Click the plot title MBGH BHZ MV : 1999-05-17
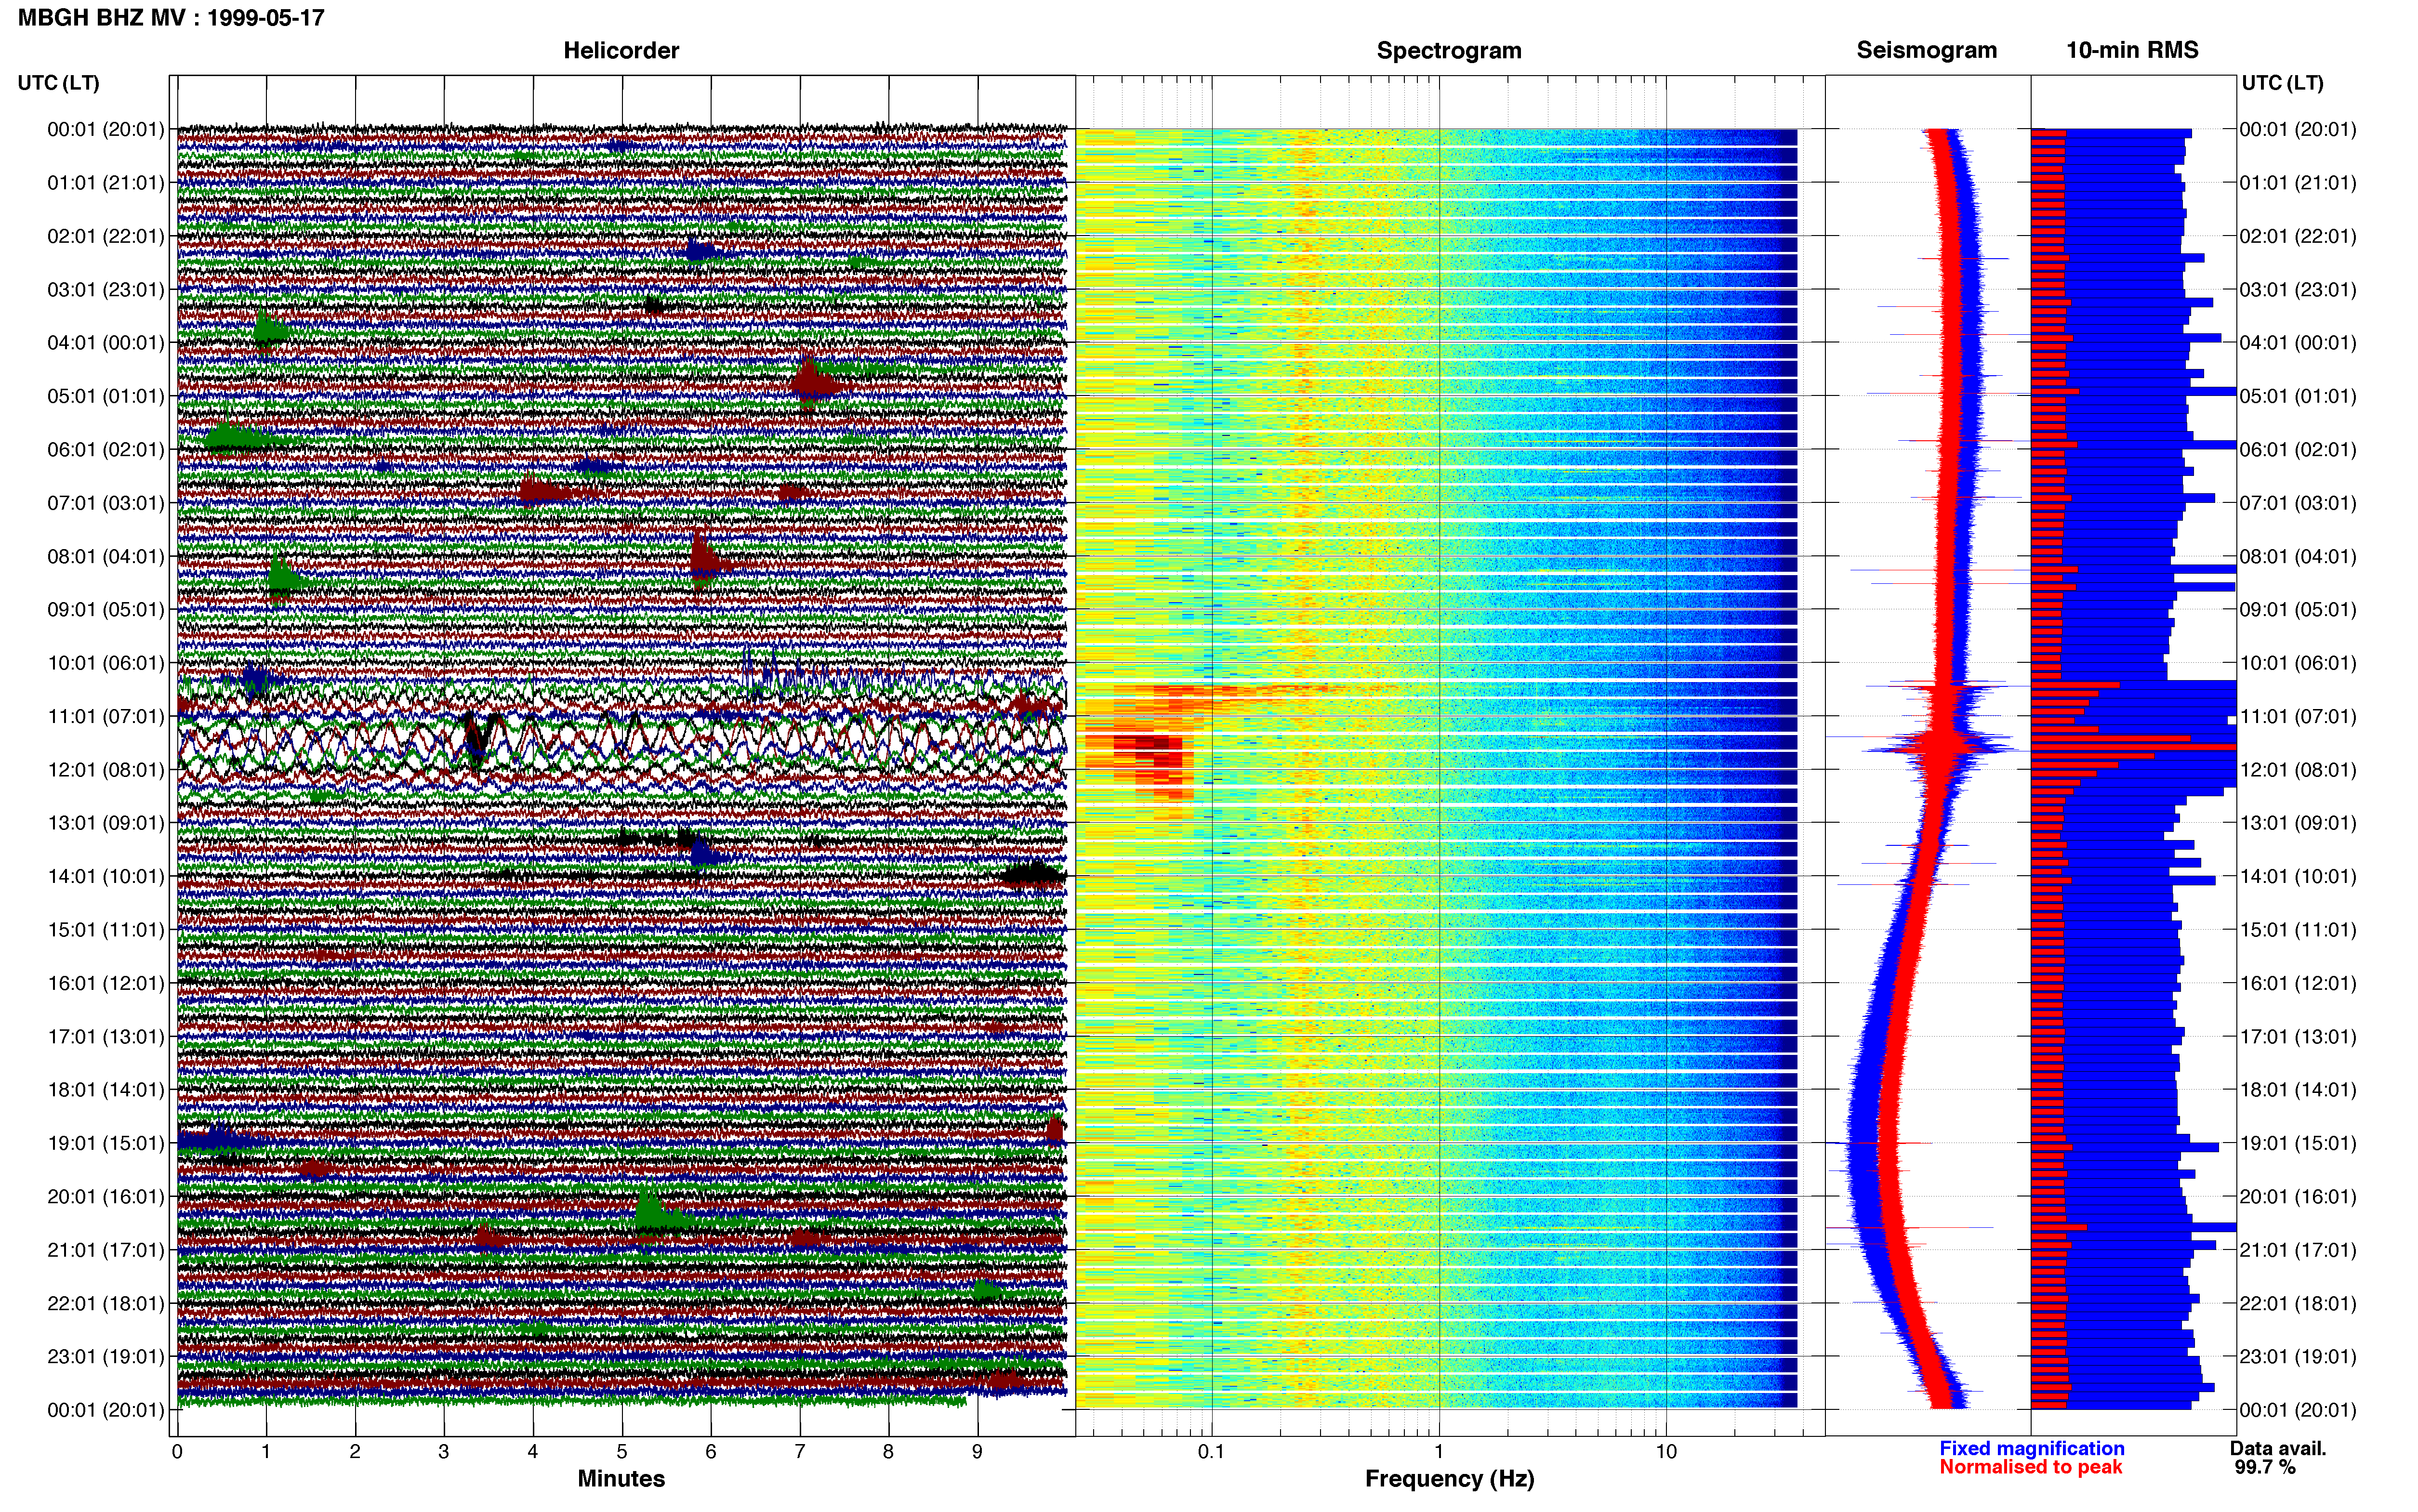The width and height of the screenshot is (2418, 1512). [171, 18]
